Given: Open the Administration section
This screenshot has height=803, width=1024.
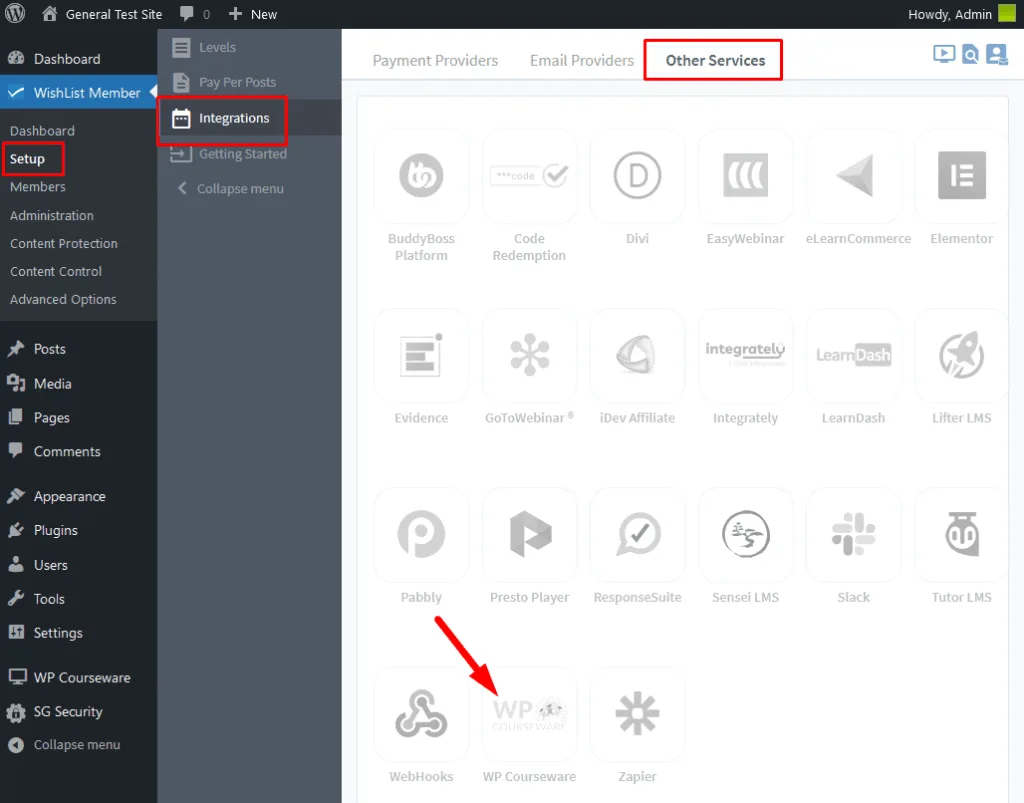Looking at the screenshot, I should (52, 215).
